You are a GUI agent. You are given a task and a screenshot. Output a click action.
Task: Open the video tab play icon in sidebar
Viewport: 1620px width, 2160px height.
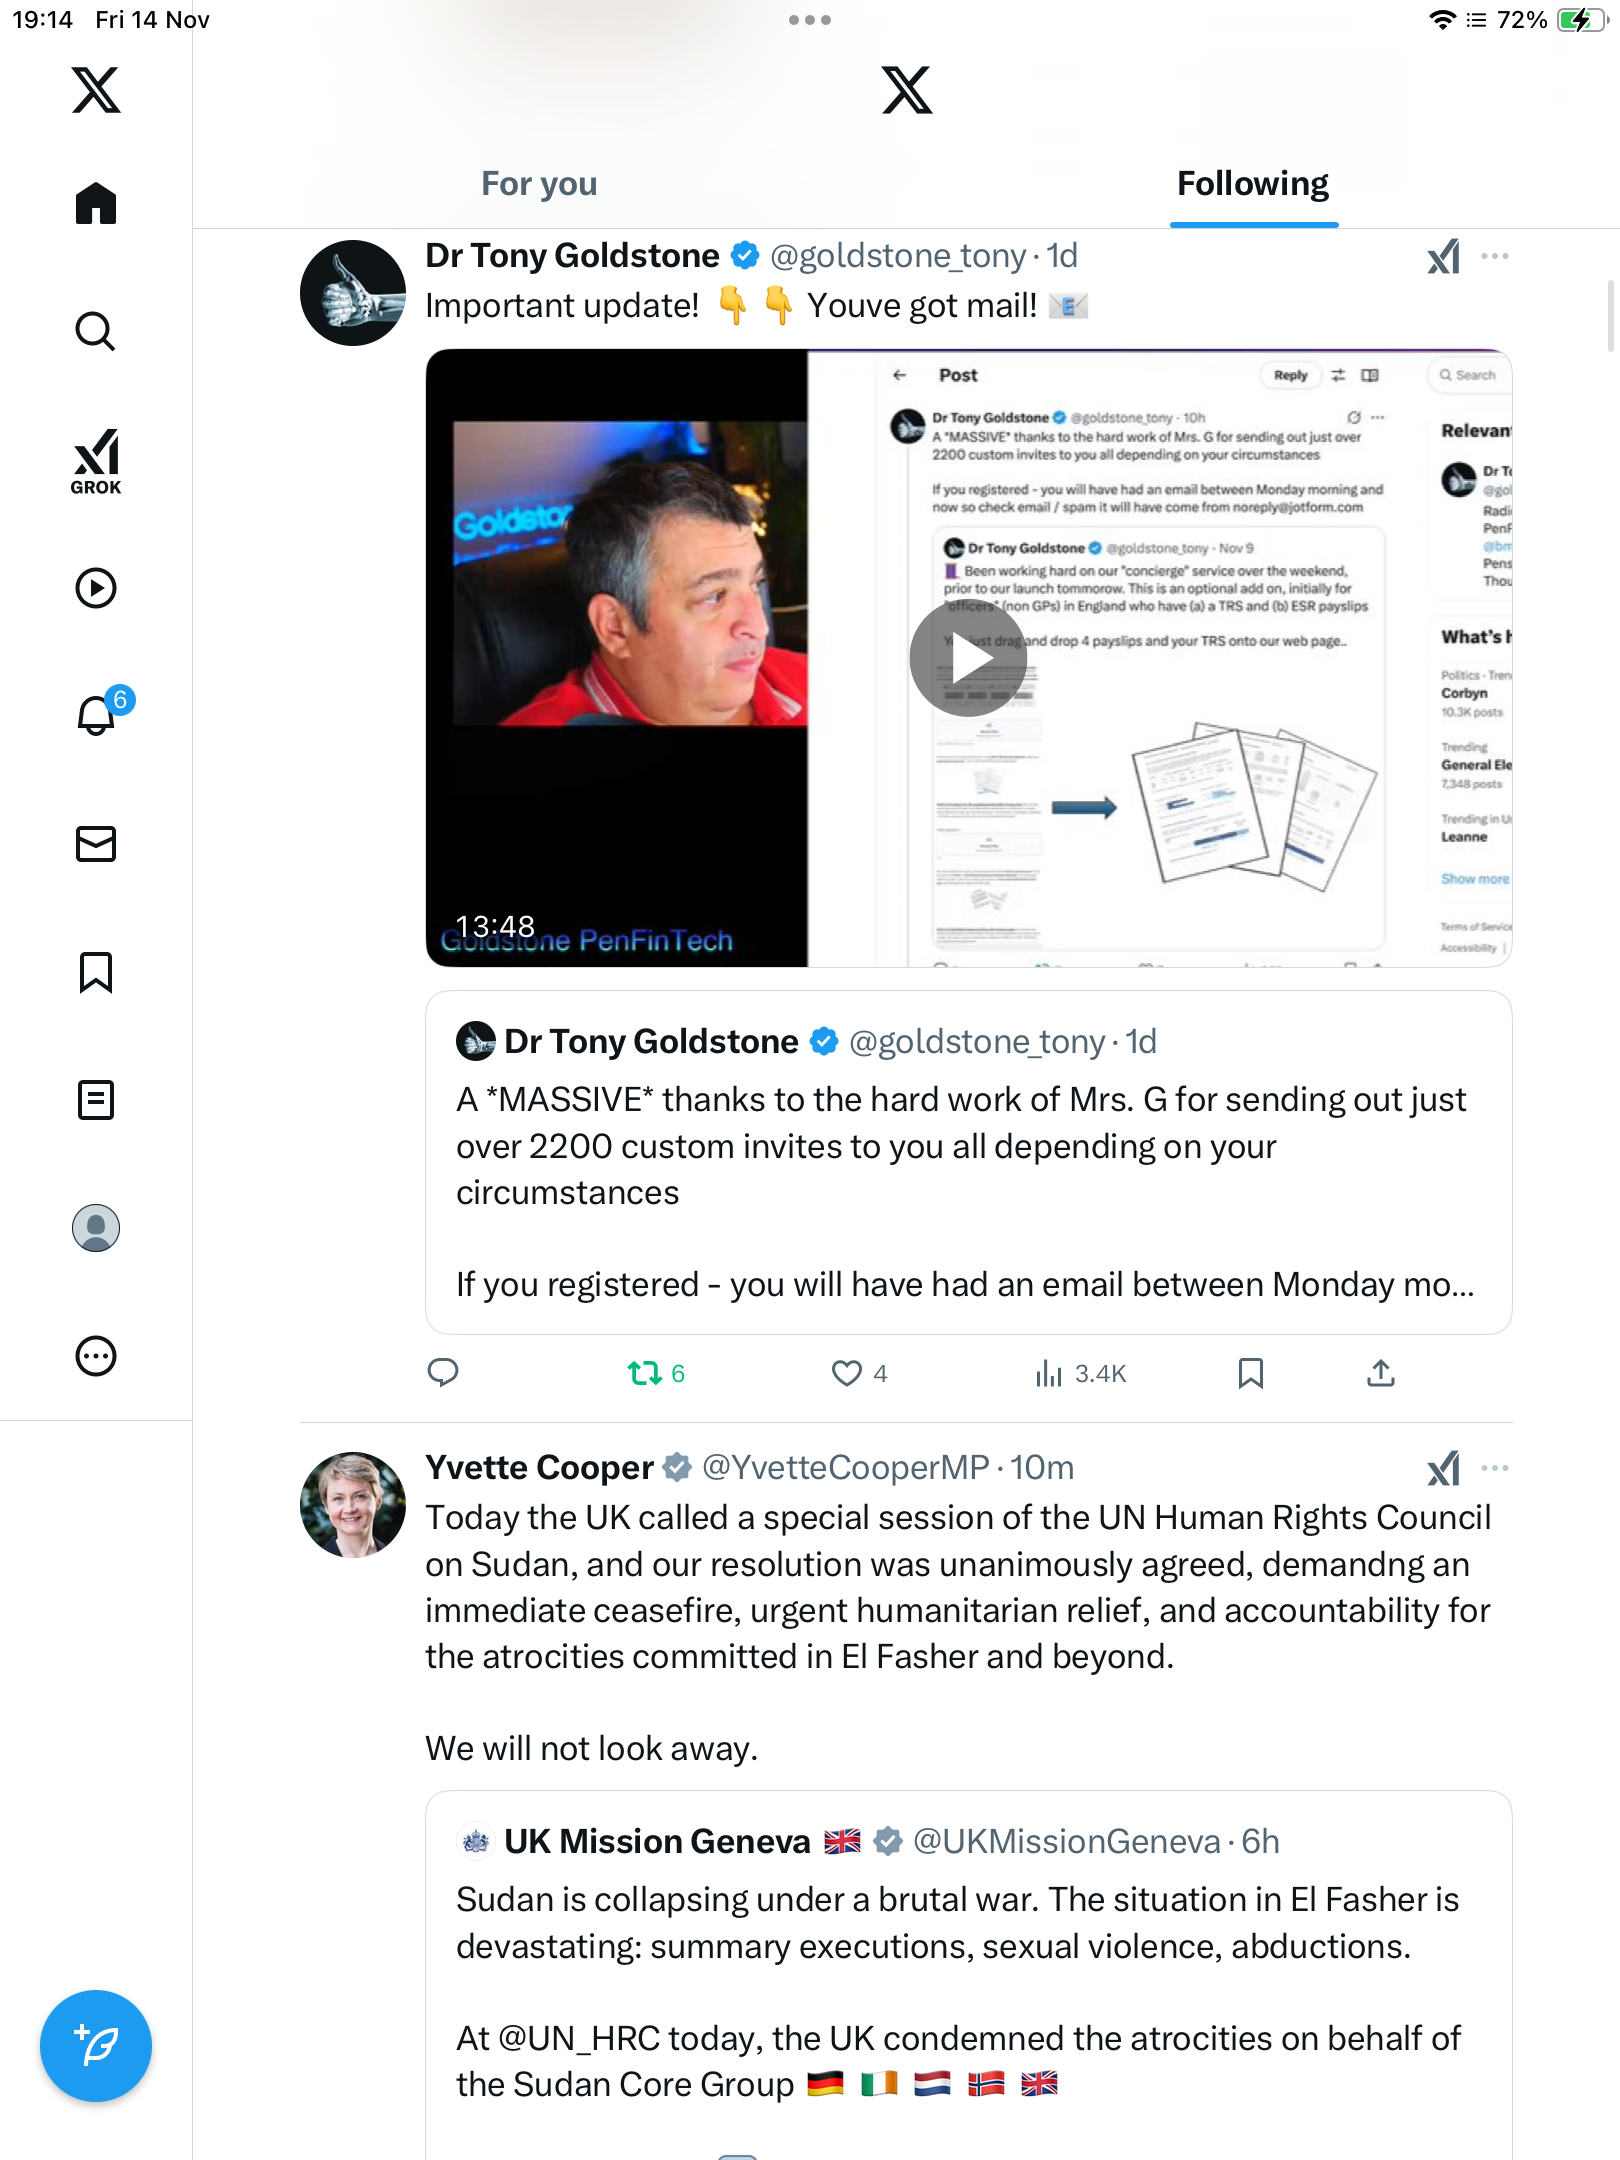96,588
